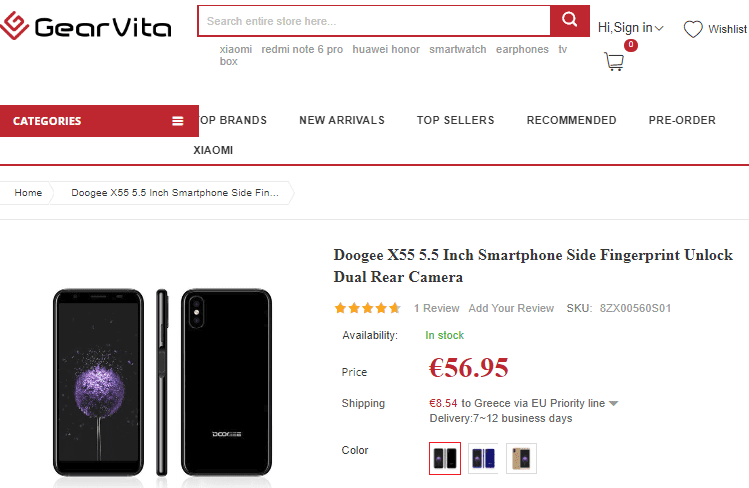Screen dimensions: 749x488
Task: Go to Top Sellers menu item
Action: pos(455,120)
